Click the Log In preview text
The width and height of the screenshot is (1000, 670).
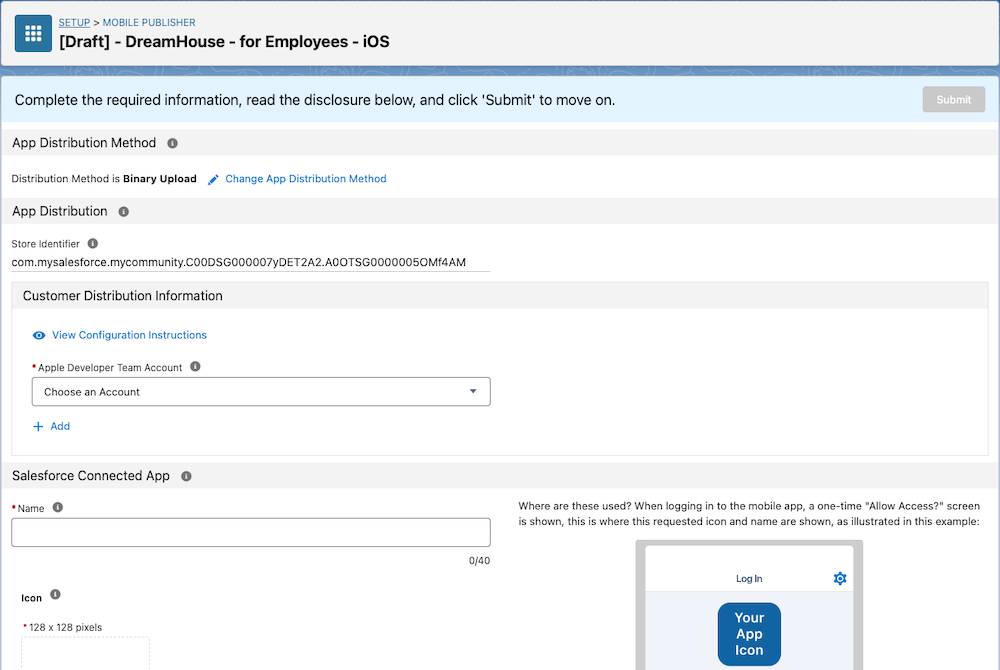click(749, 579)
